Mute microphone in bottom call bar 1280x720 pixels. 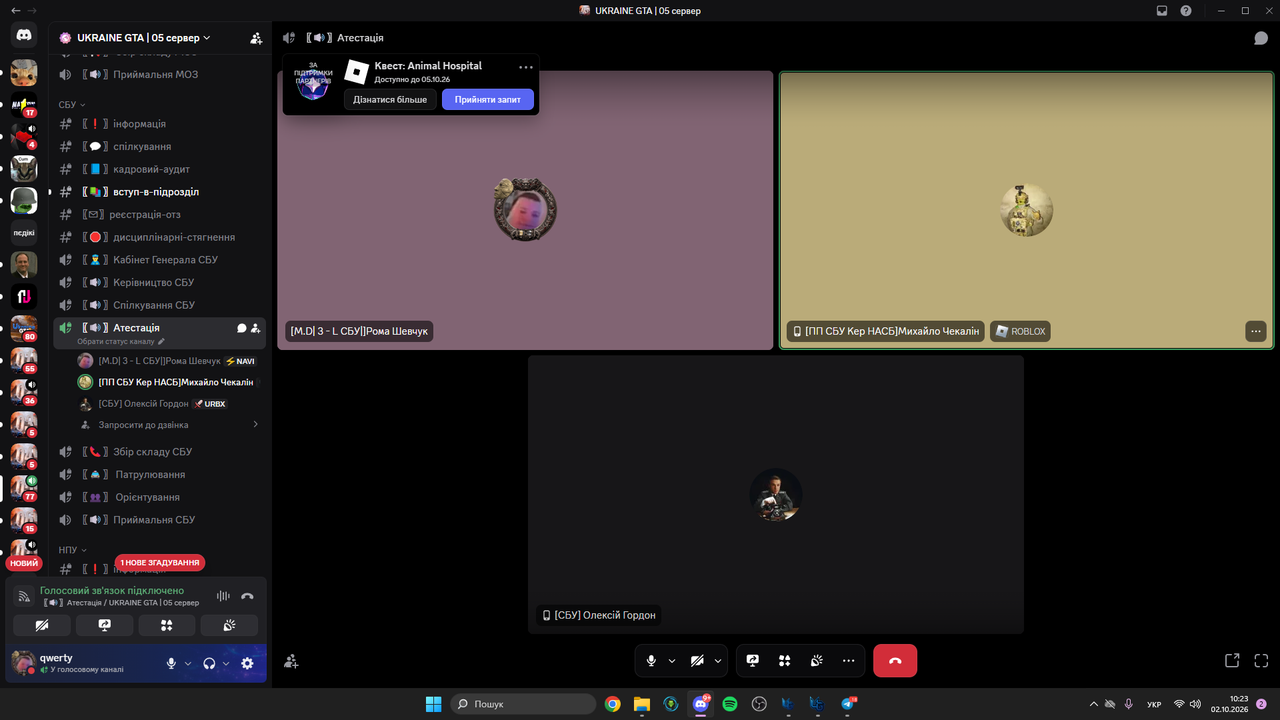[x=651, y=661]
